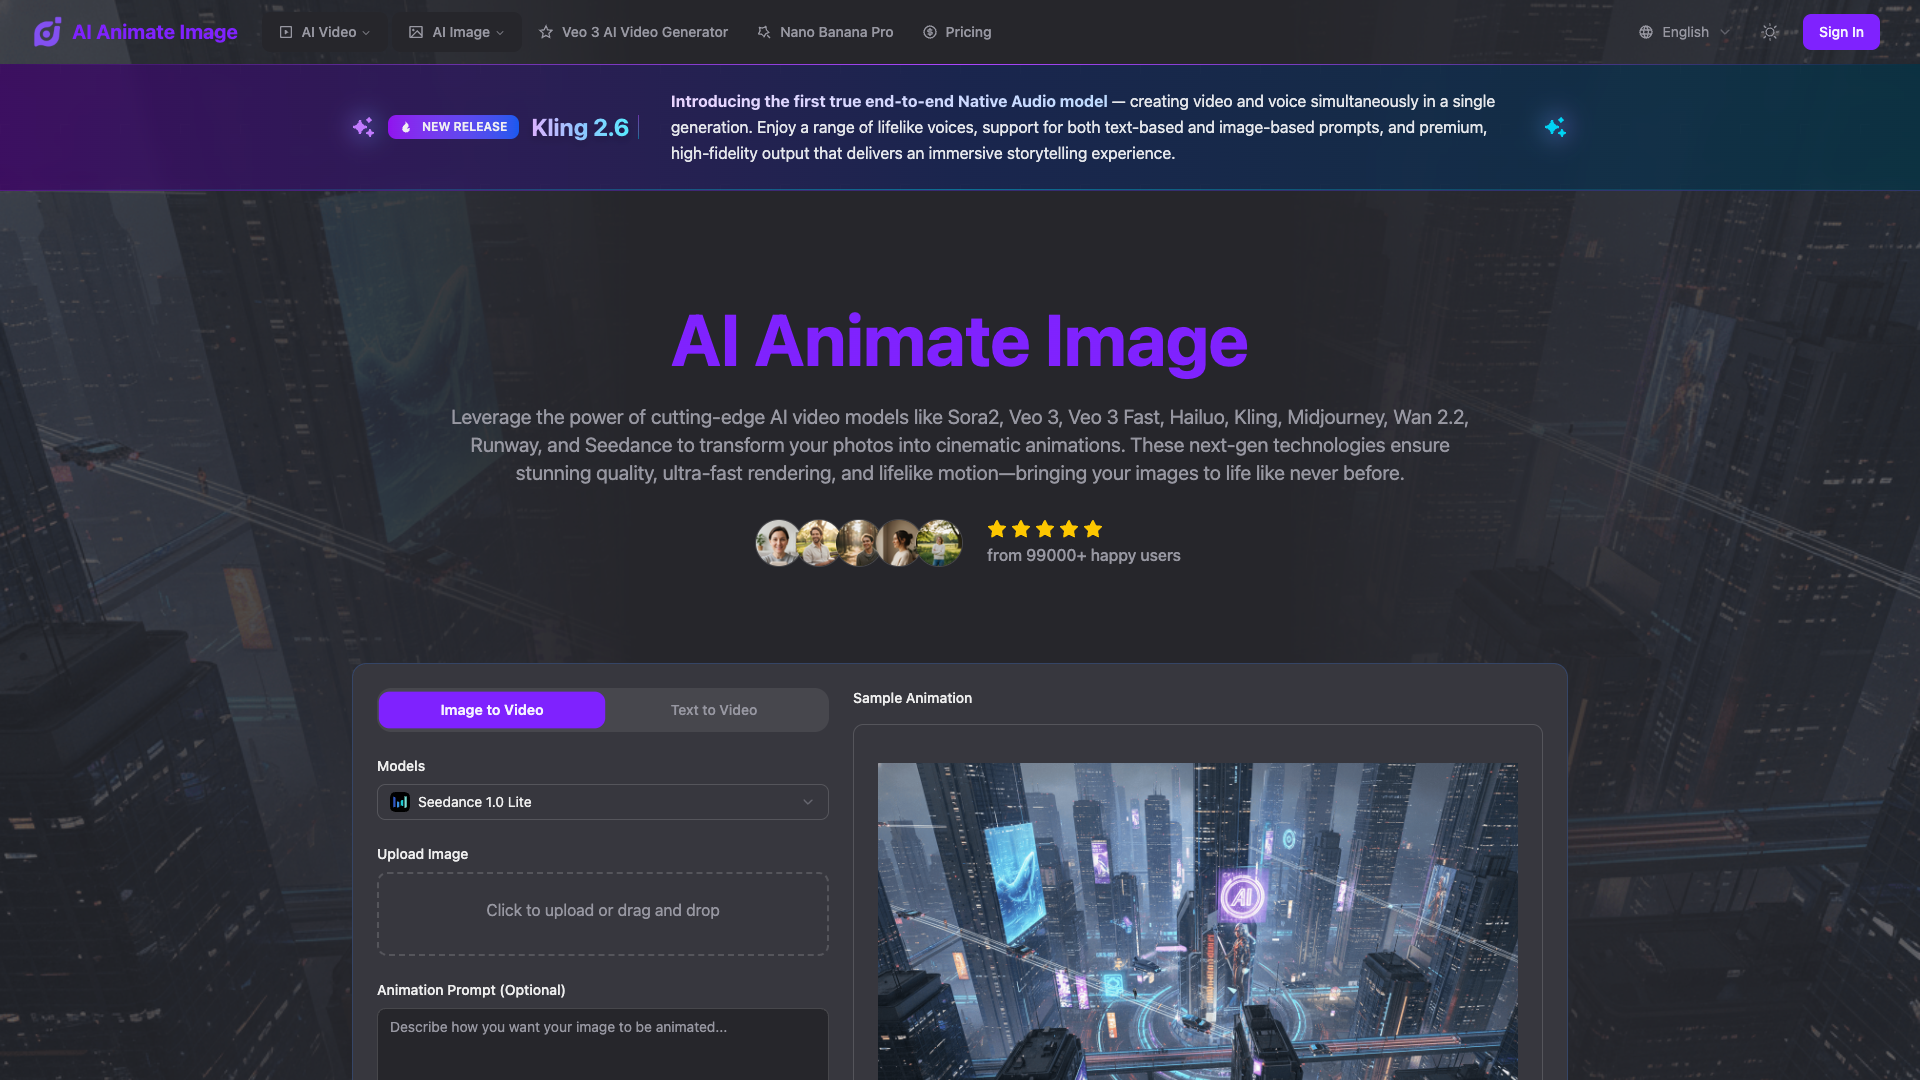Click the Upload Image label

[422, 854]
